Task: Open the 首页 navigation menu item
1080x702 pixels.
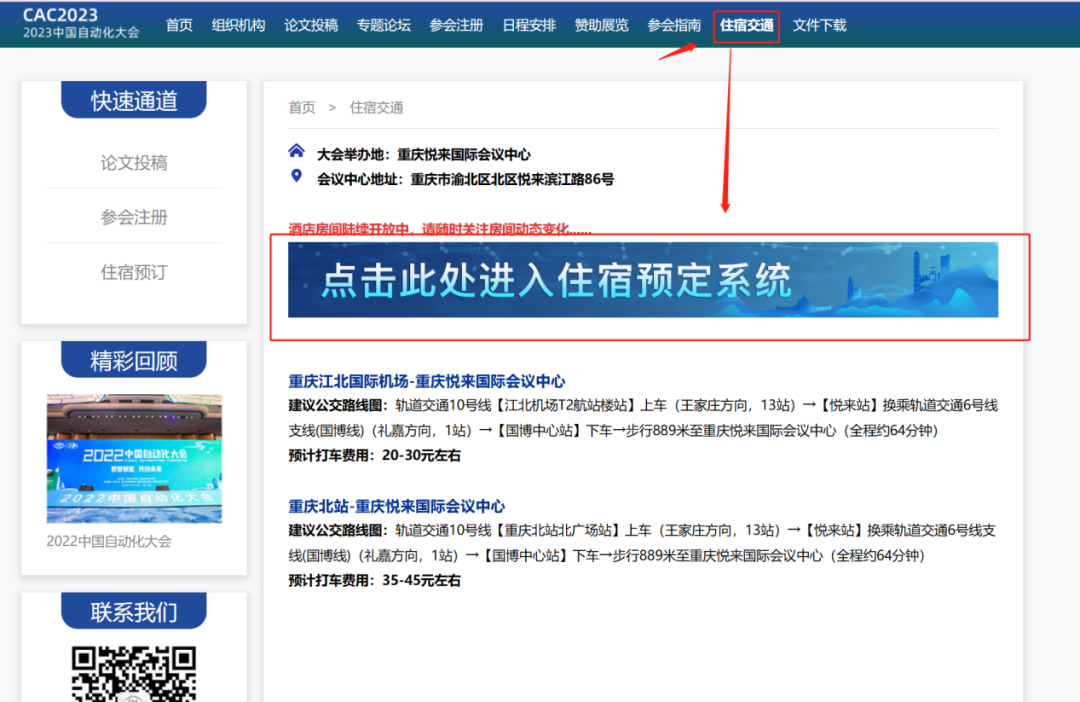Action: [x=179, y=26]
